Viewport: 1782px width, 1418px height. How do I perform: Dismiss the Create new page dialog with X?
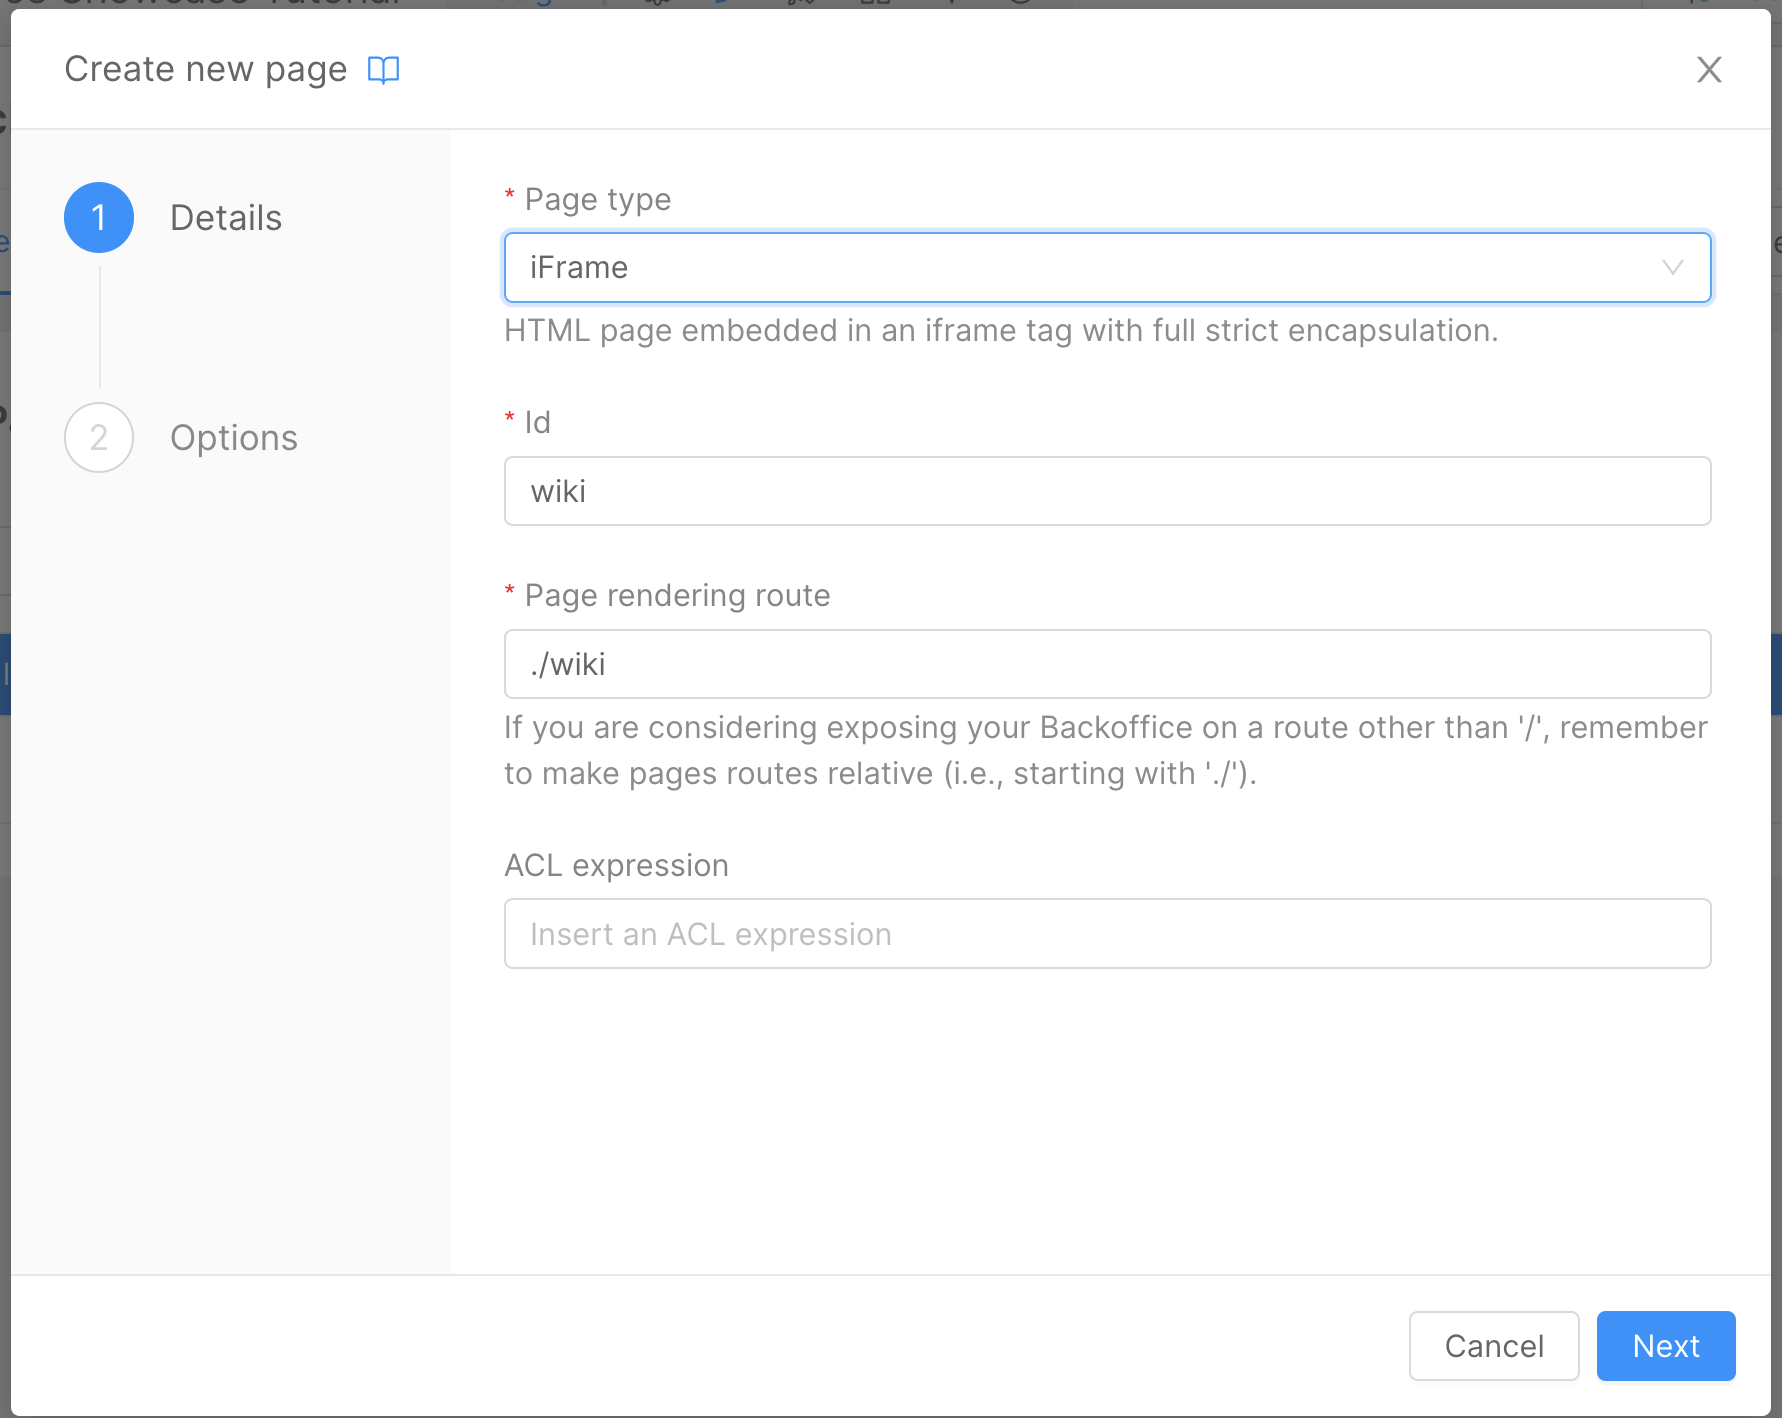[x=1709, y=70]
